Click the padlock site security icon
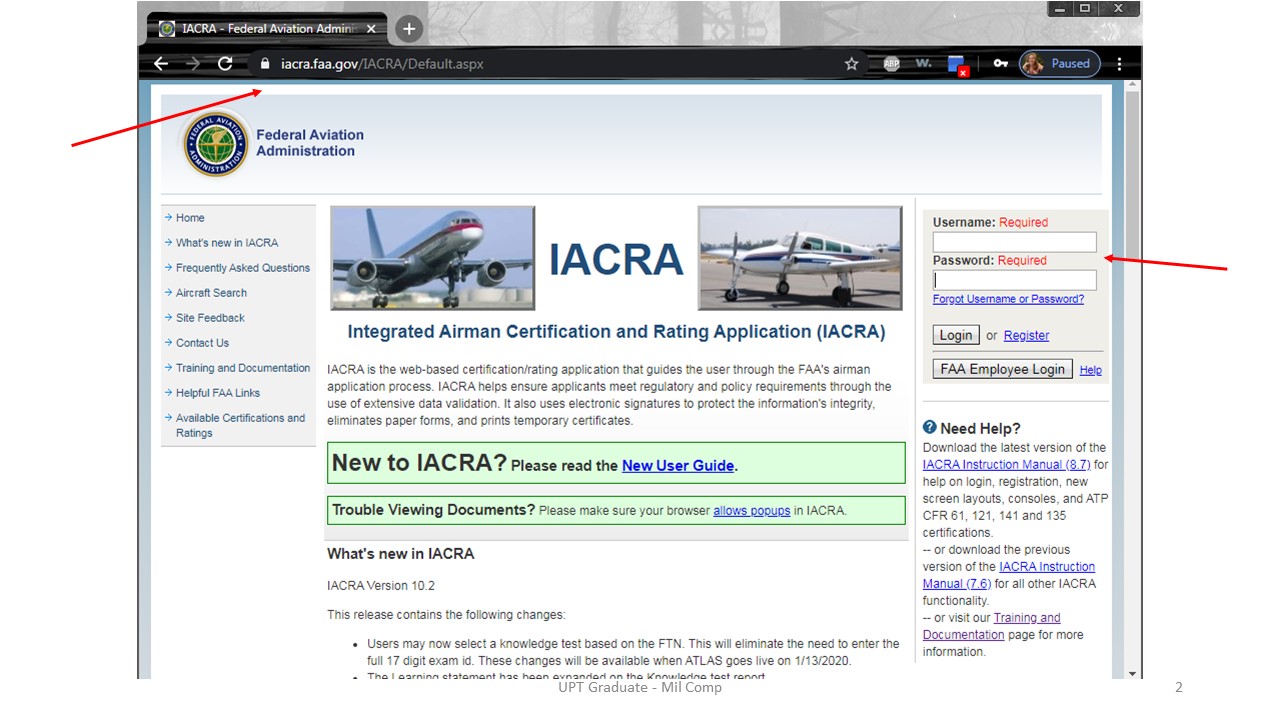The width and height of the screenshot is (1280, 720). click(x=265, y=64)
